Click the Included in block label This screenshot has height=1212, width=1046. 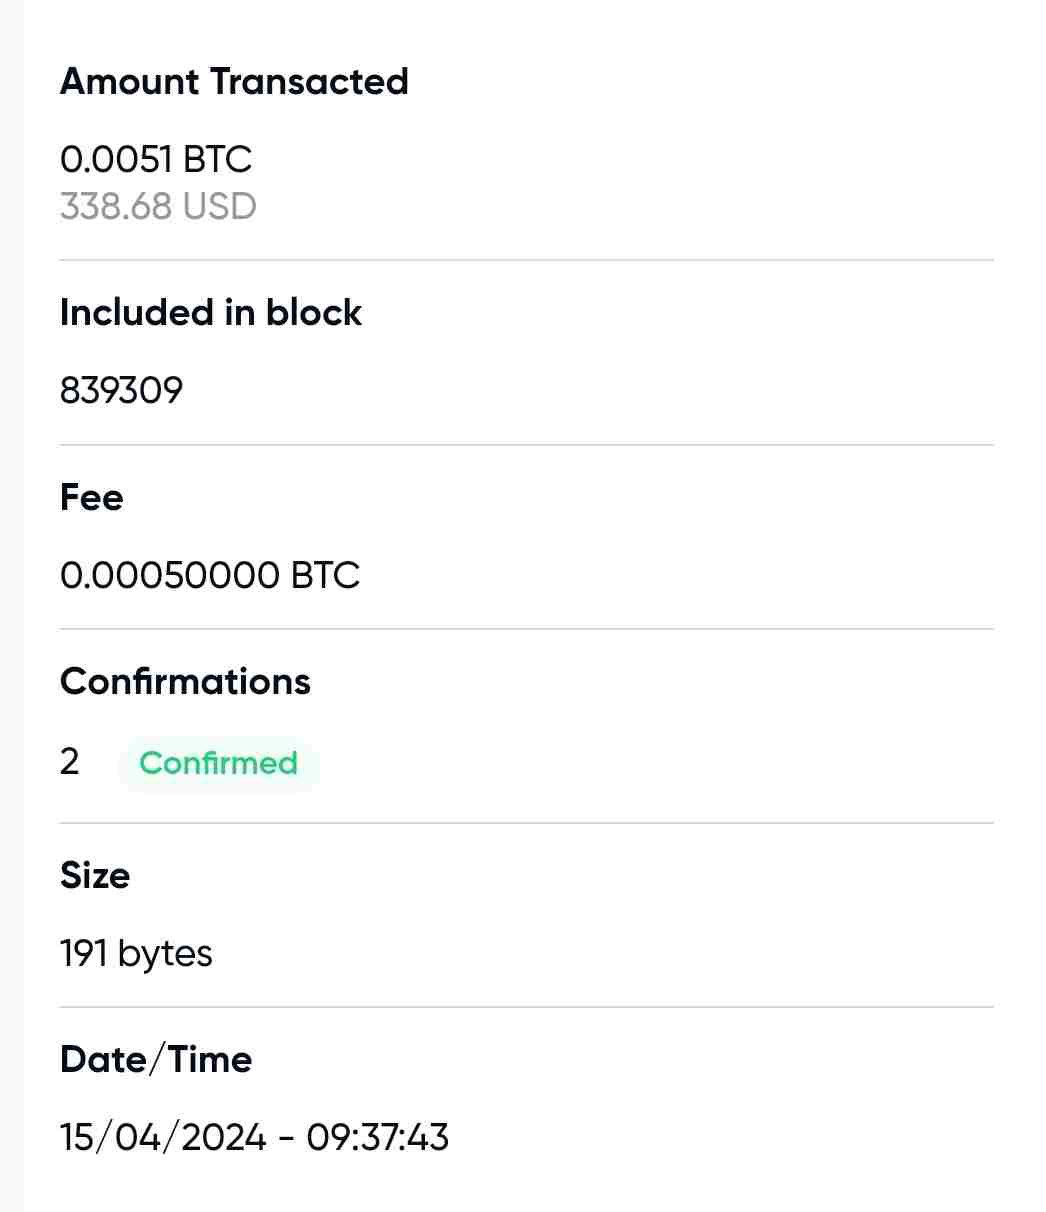[x=210, y=312]
